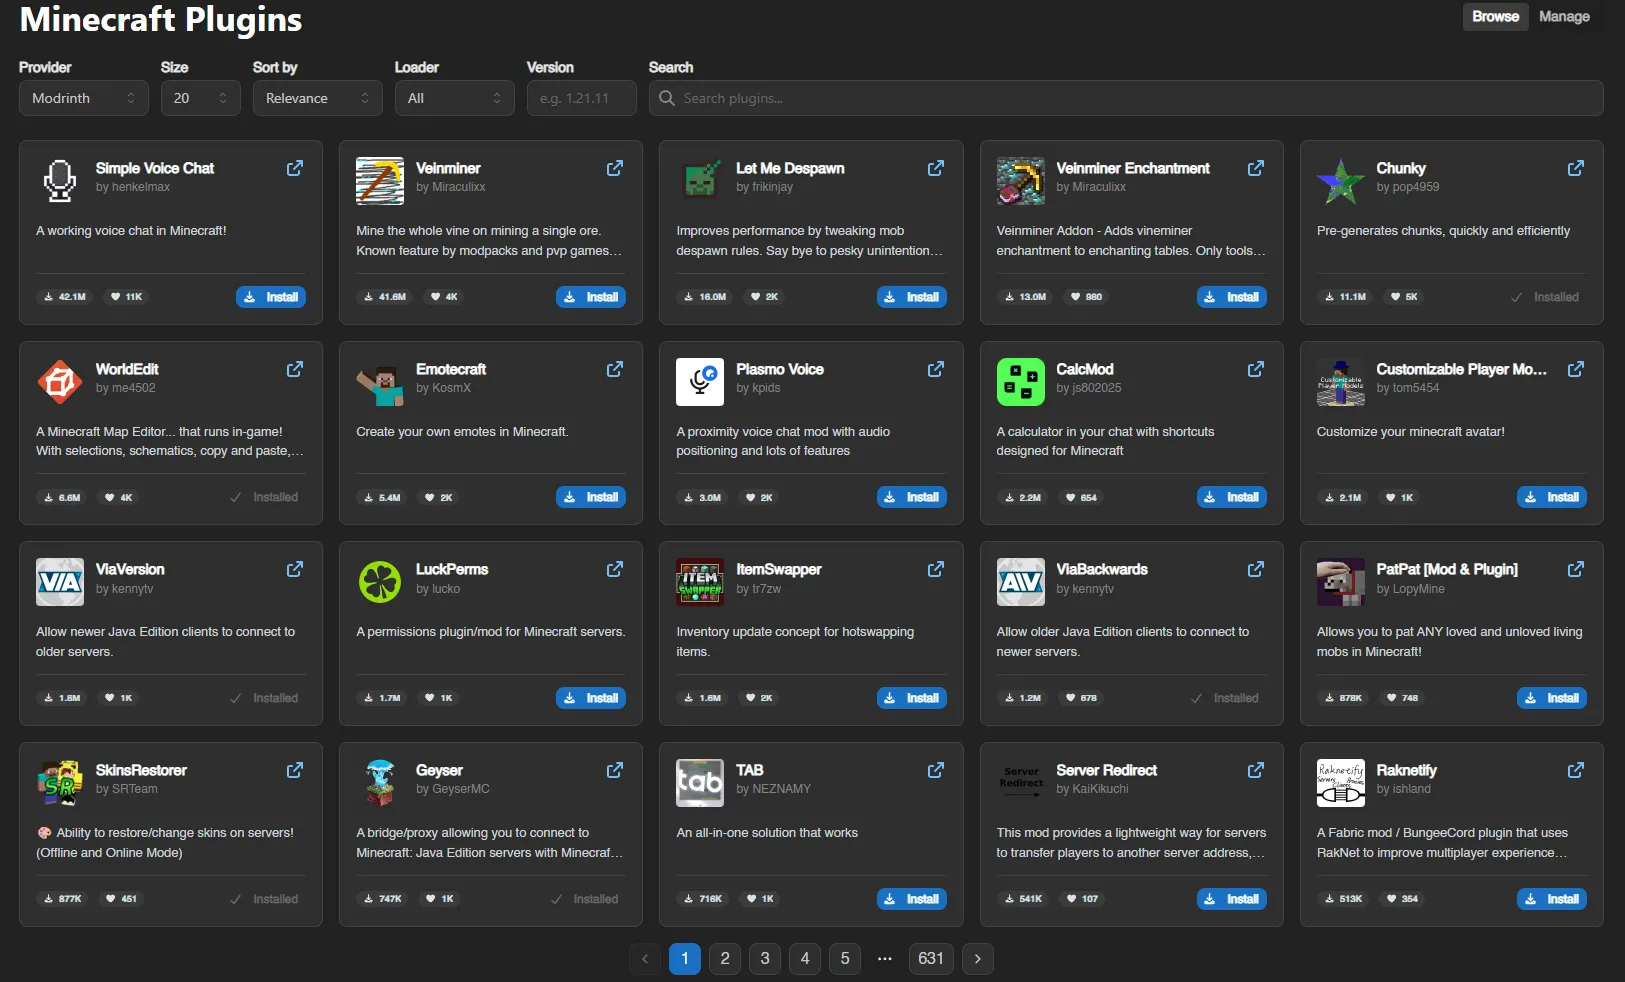Click the CalcMod green calculator logo
1625x982 pixels.
coord(1021,382)
